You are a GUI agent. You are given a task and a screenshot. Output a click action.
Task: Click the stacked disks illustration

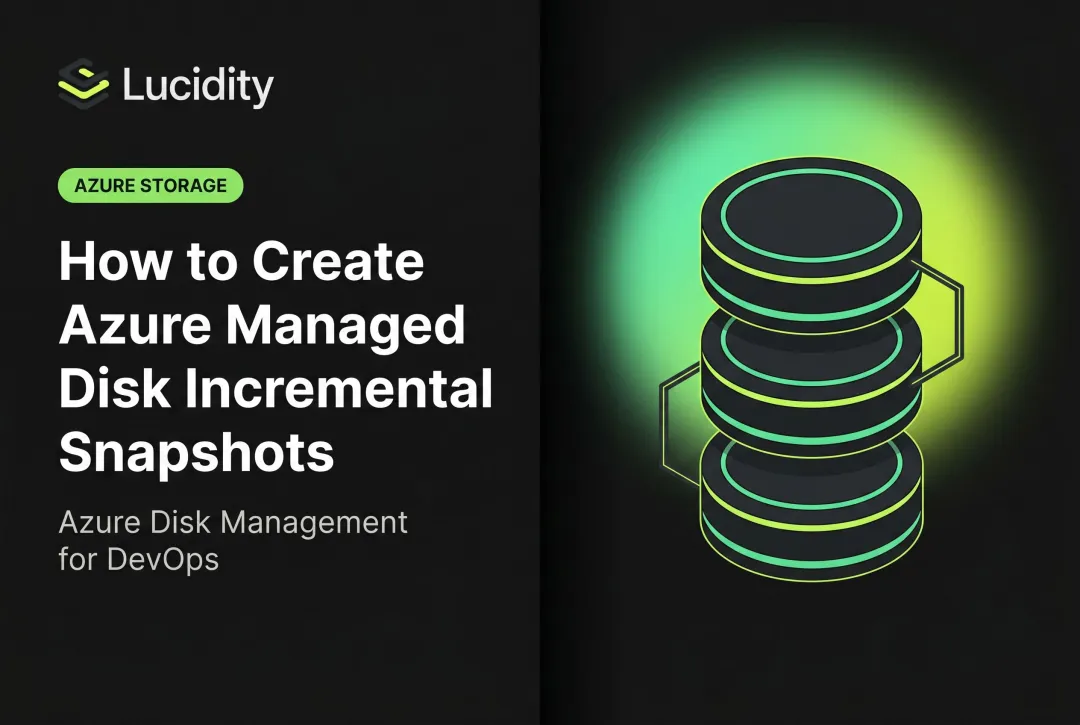point(811,368)
